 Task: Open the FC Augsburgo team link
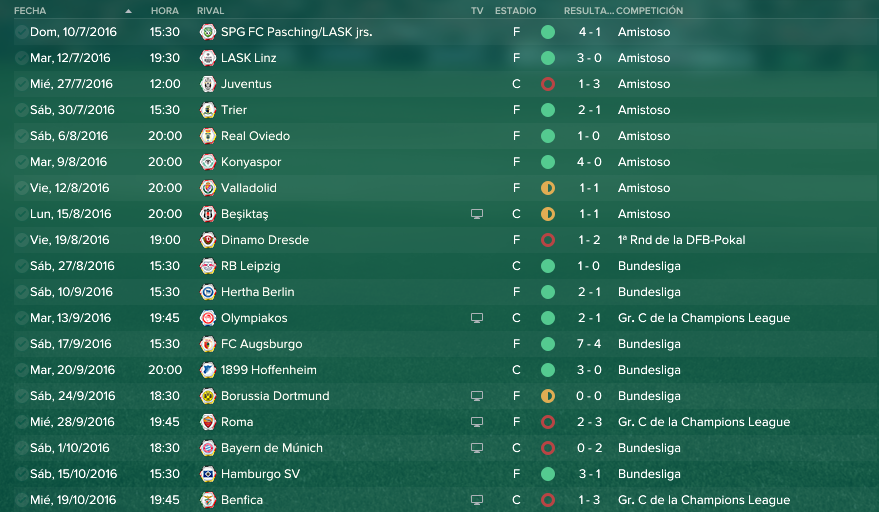click(x=261, y=344)
